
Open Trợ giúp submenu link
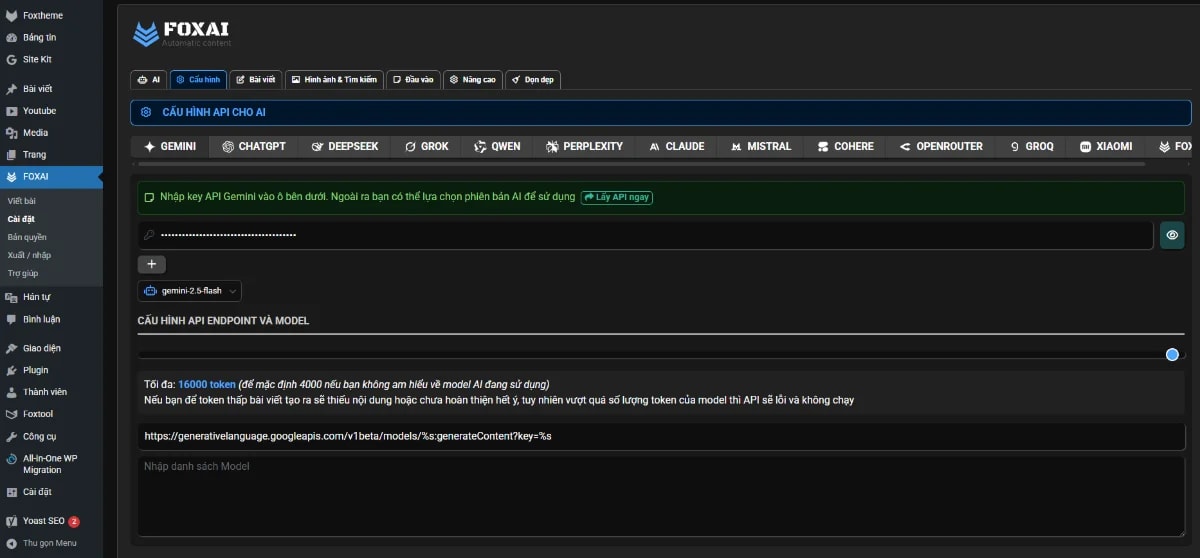(23, 273)
